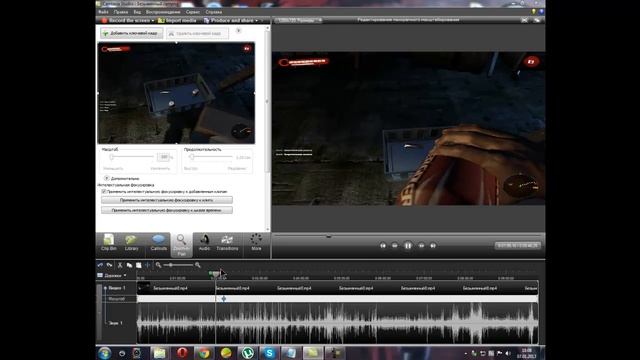The image size is (640, 360).
Task: Expand the Produce and share dropdown arrow
Action: [257, 20]
